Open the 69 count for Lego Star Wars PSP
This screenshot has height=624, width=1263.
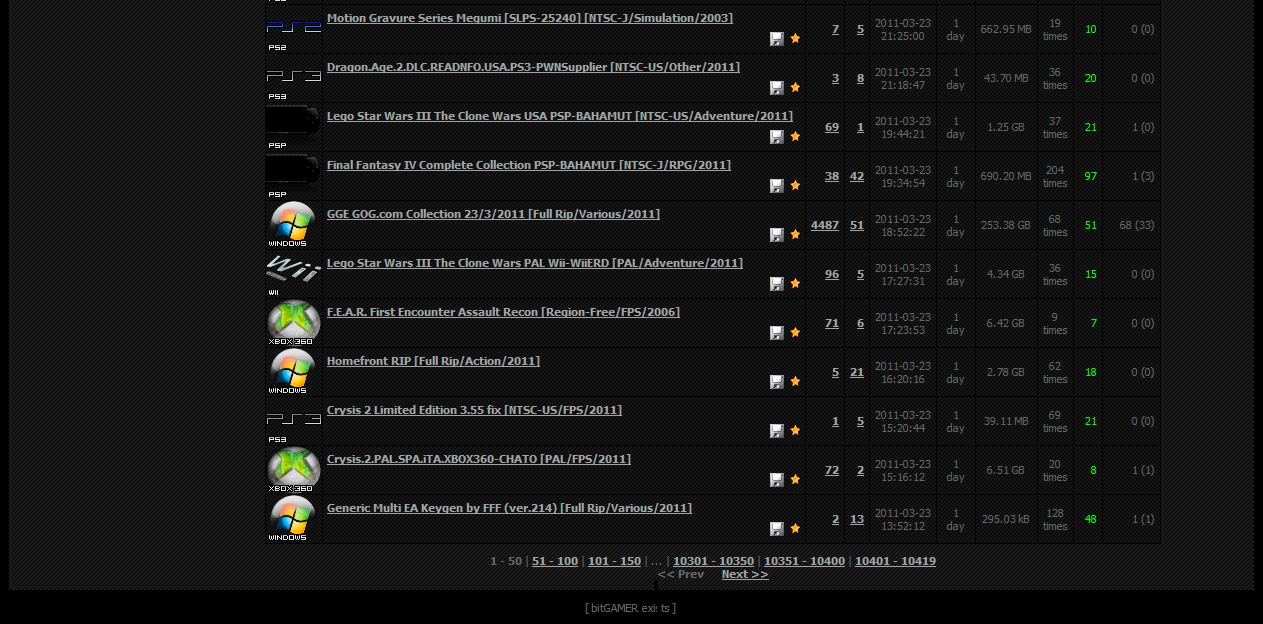pyautogui.click(x=832, y=127)
